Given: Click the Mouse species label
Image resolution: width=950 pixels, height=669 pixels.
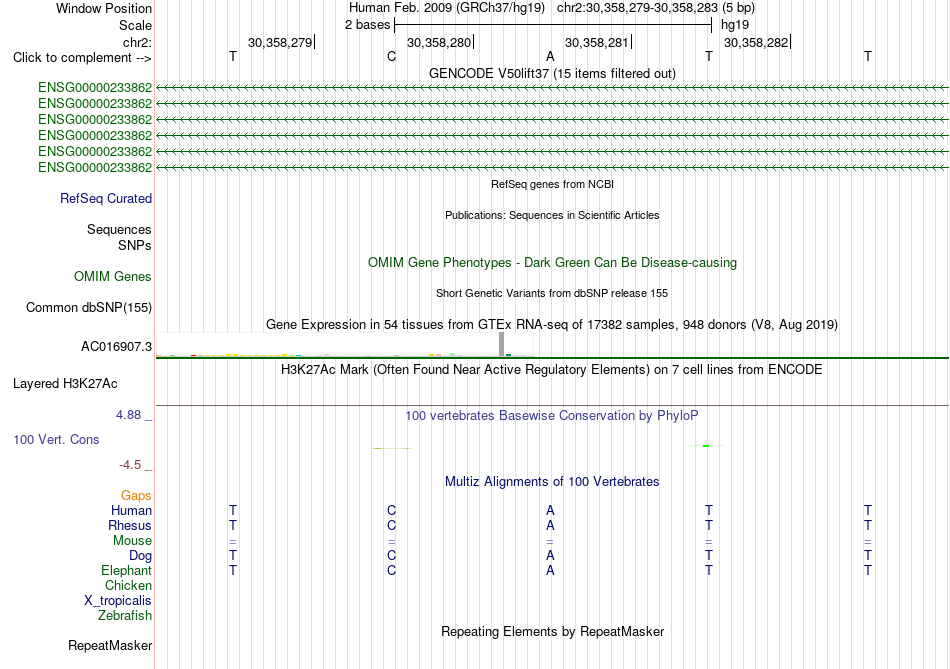Looking at the screenshot, I should click(132, 541).
